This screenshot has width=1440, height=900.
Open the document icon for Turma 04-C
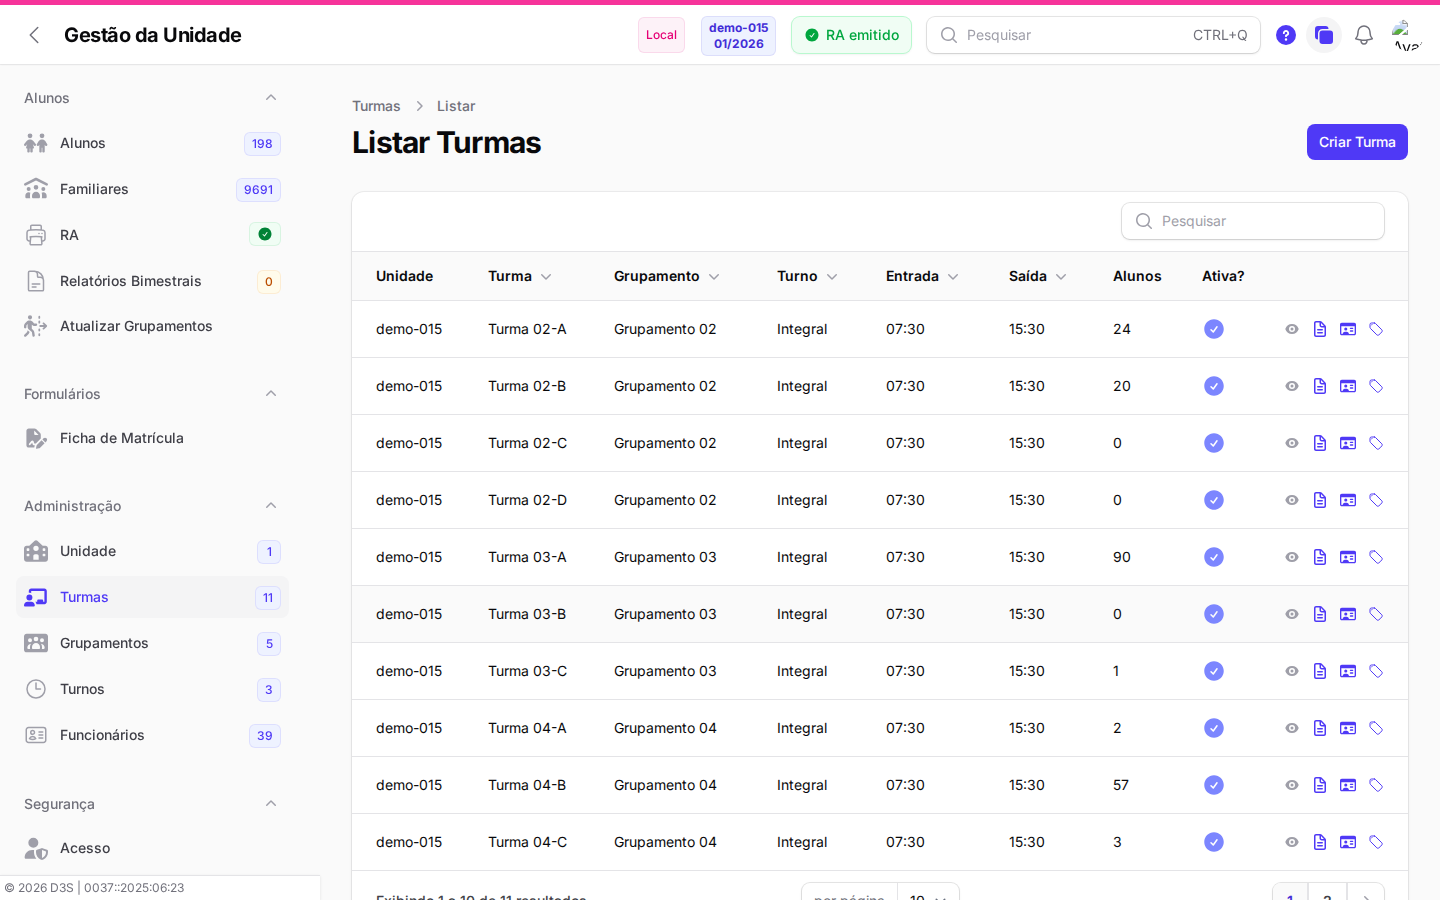[1320, 842]
